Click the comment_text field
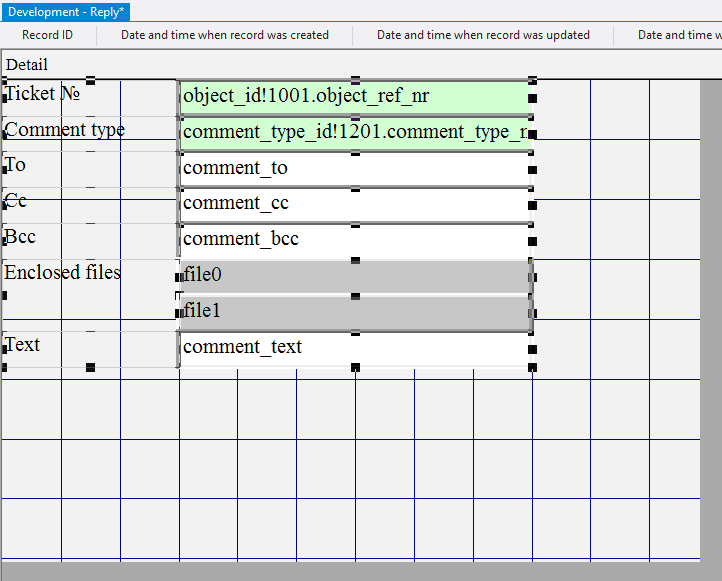722x581 pixels. point(354,347)
